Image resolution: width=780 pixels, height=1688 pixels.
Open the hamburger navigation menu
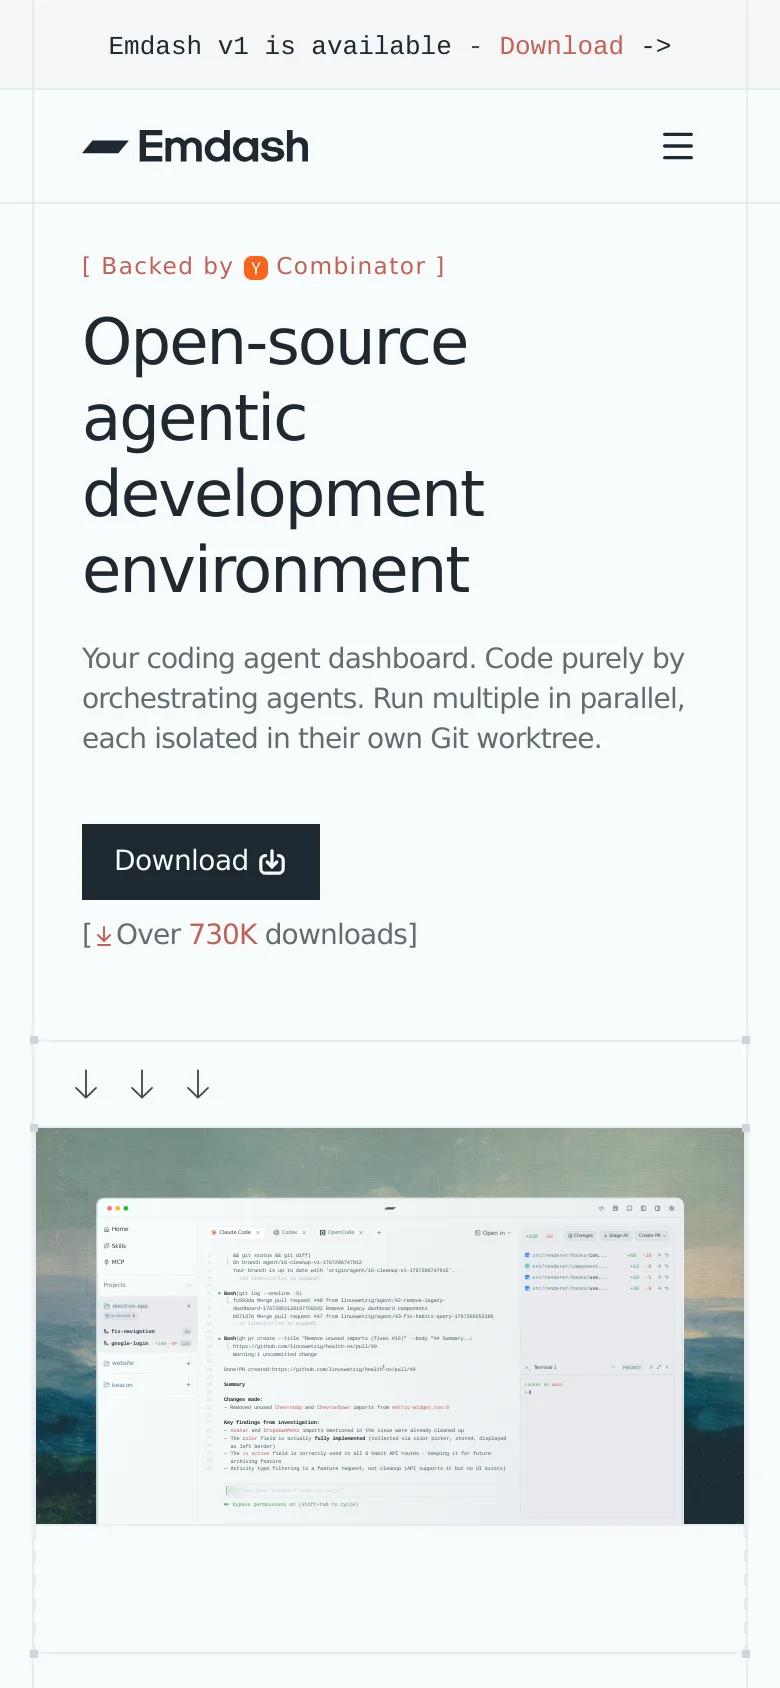click(677, 147)
